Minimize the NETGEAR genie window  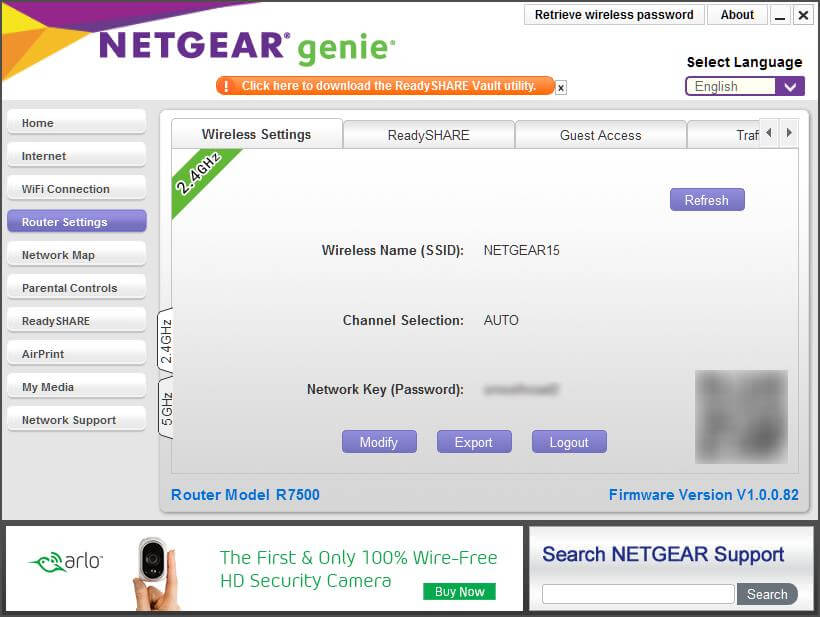pos(780,16)
